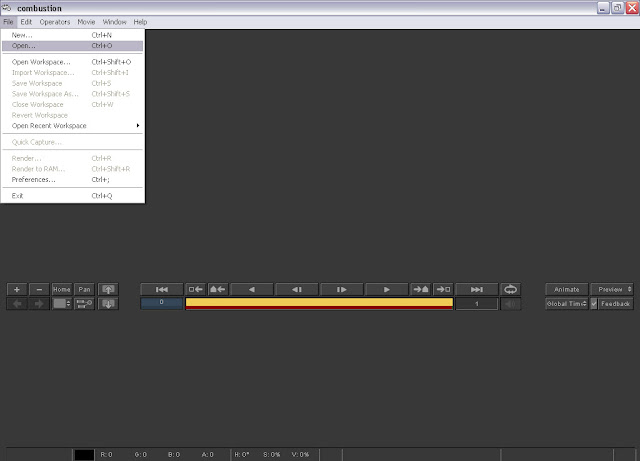Toggle the Feedback checkbox
This screenshot has height=461, width=640.
click(x=594, y=304)
